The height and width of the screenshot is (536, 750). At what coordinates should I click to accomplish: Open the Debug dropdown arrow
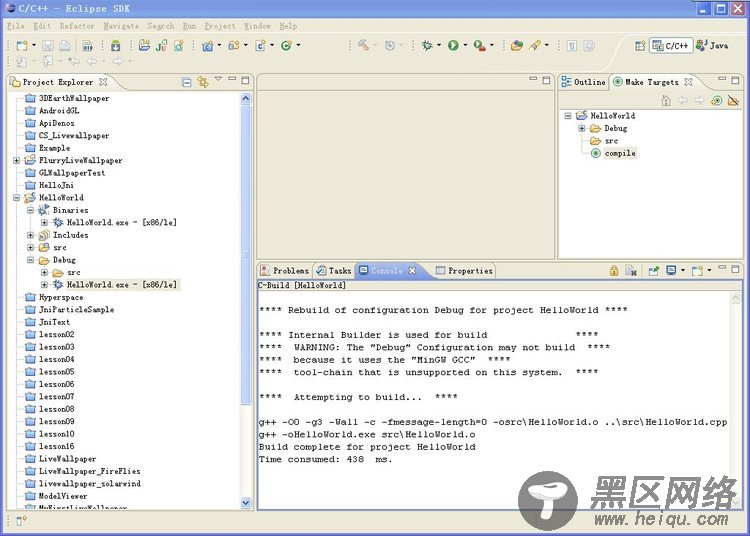pos(439,45)
